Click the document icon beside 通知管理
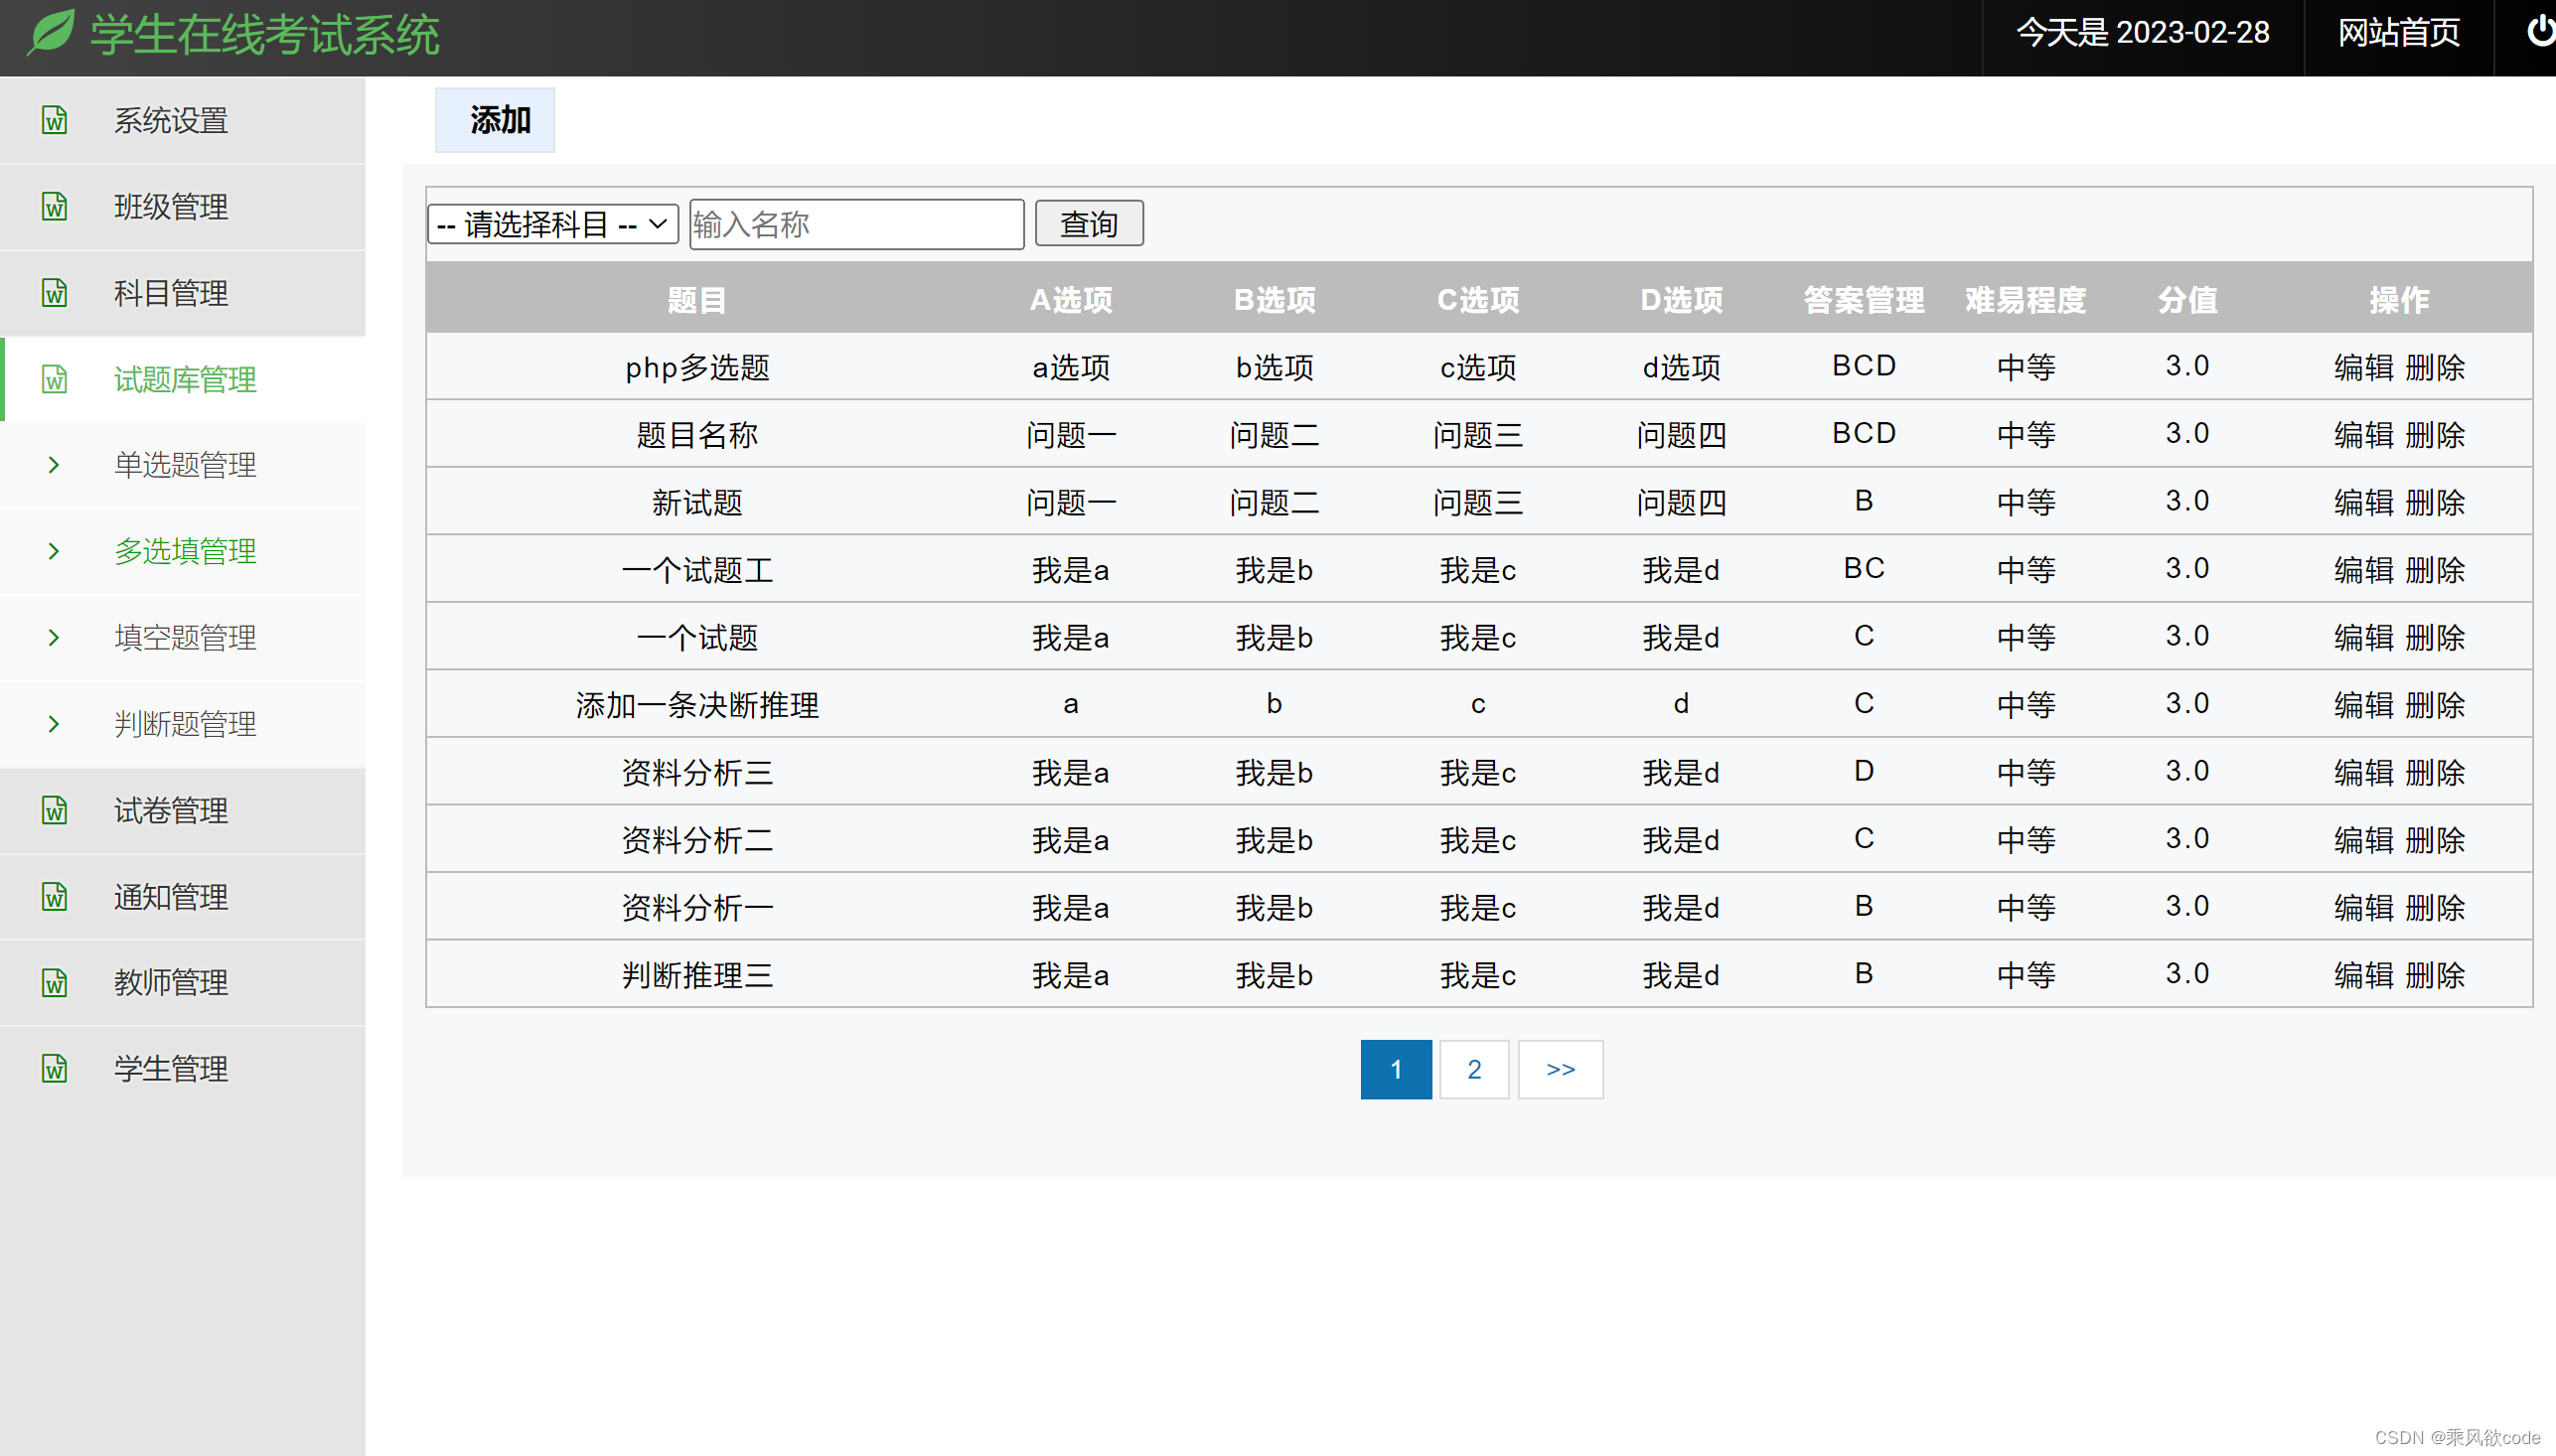Image resolution: width=2556 pixels, height=1456 pixels. tap(55, 897)
